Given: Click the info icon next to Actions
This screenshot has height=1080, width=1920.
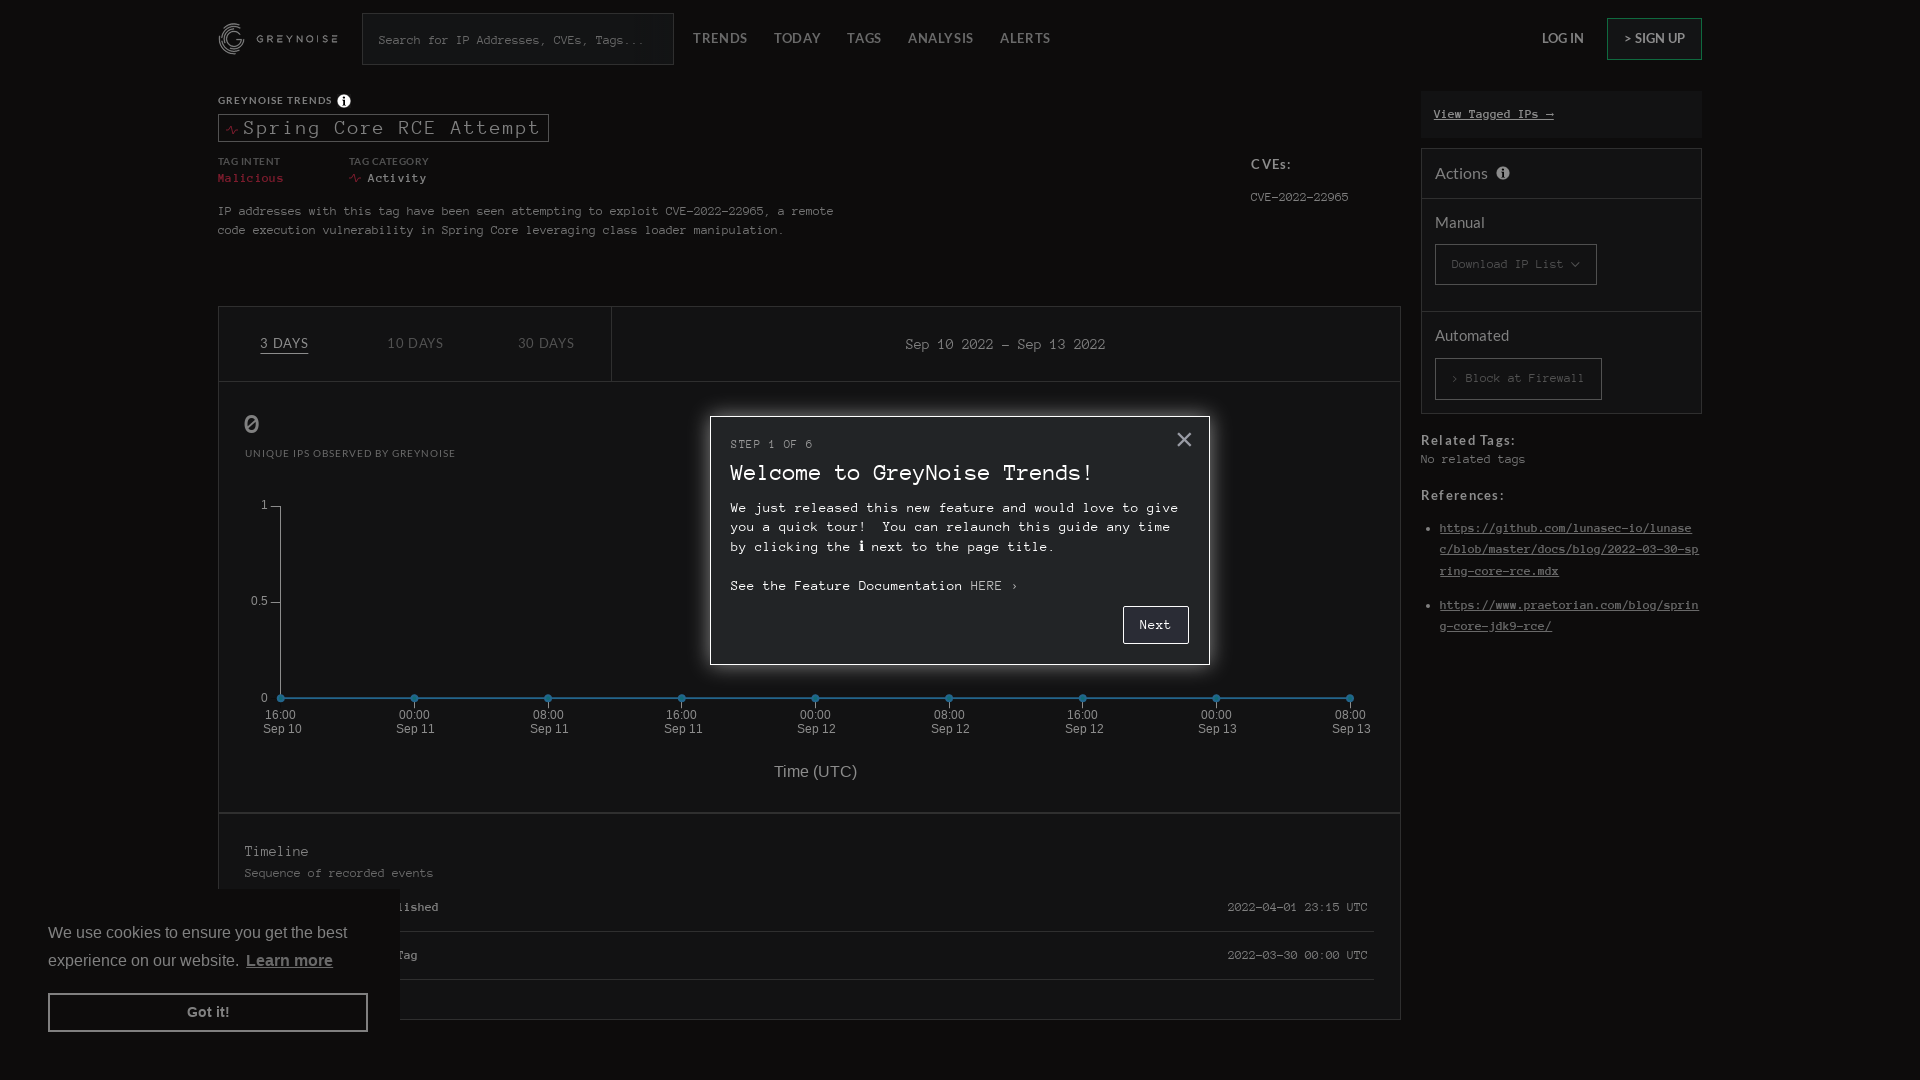Looking at the screenshot, I should pos(1503,173).
